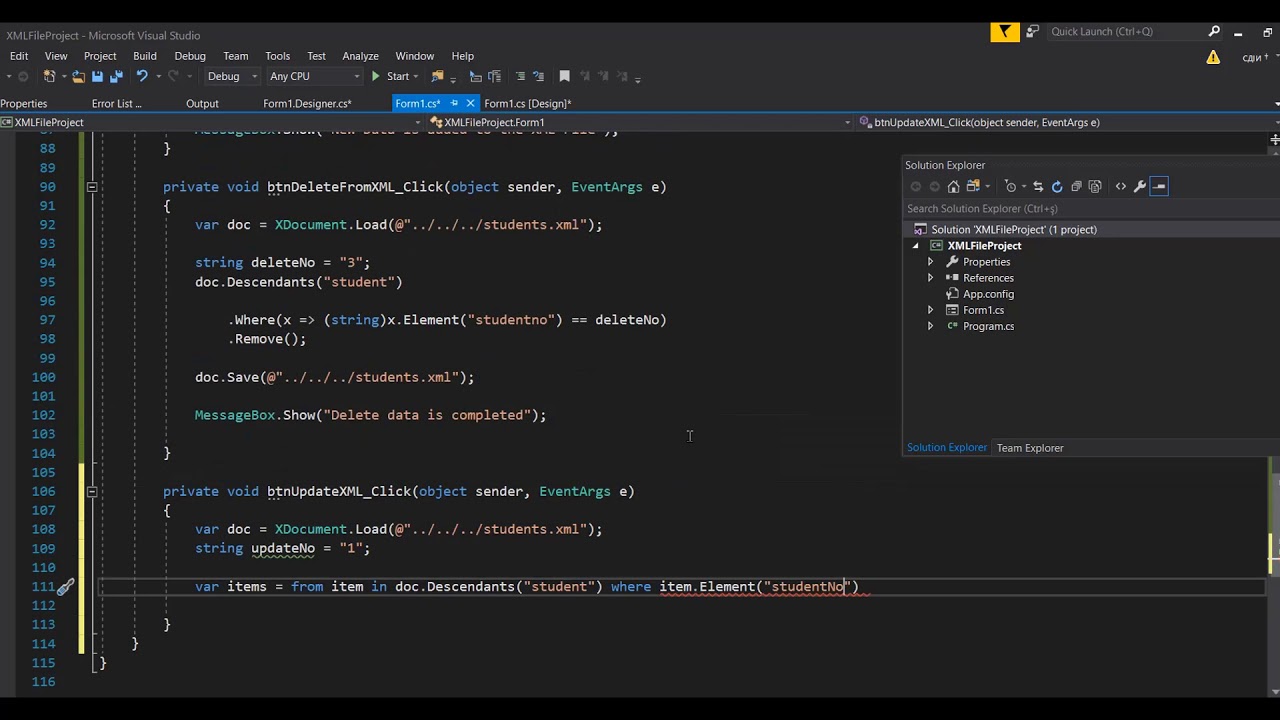Viewport: 1280px width, 720px height.
Task: Open the Error List tab
Action: point(116,103)
